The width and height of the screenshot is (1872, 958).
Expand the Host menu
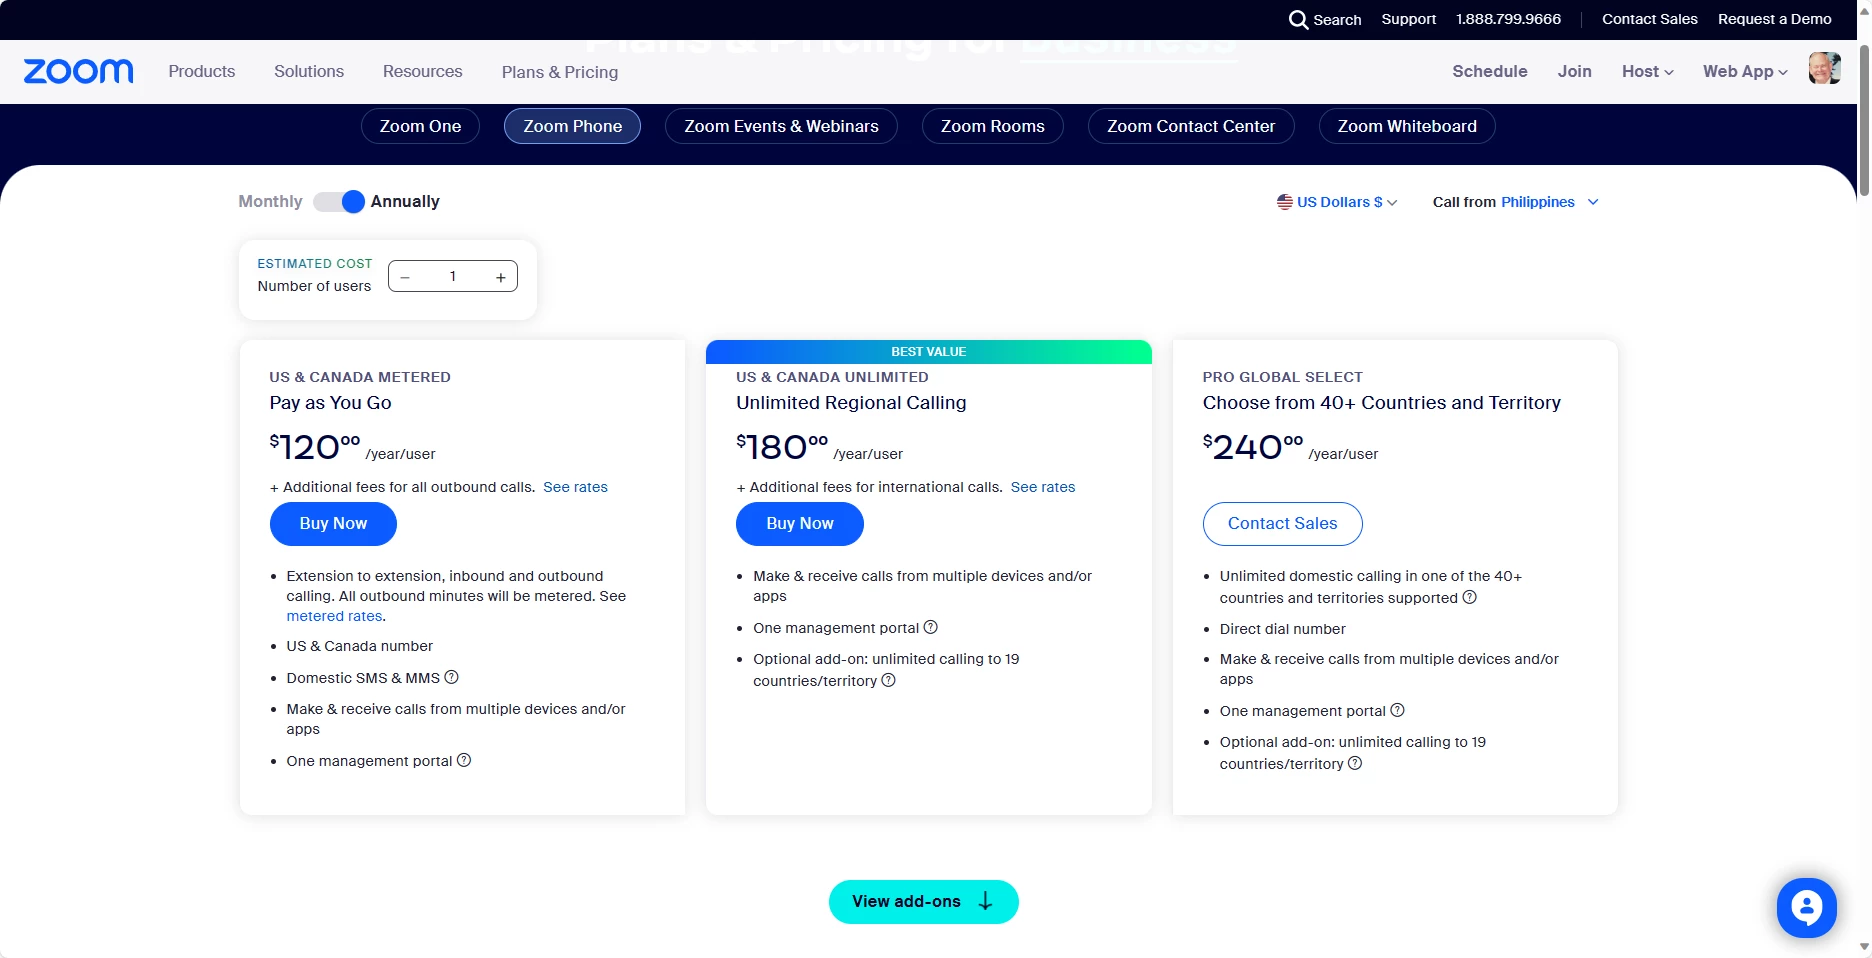1647,71
